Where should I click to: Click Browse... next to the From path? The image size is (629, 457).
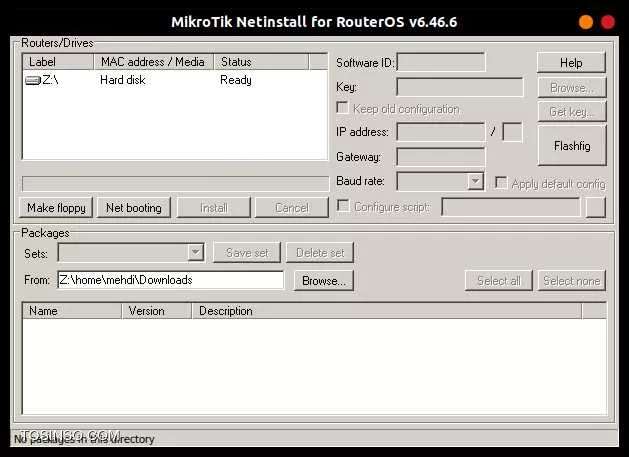coord(324,280)
